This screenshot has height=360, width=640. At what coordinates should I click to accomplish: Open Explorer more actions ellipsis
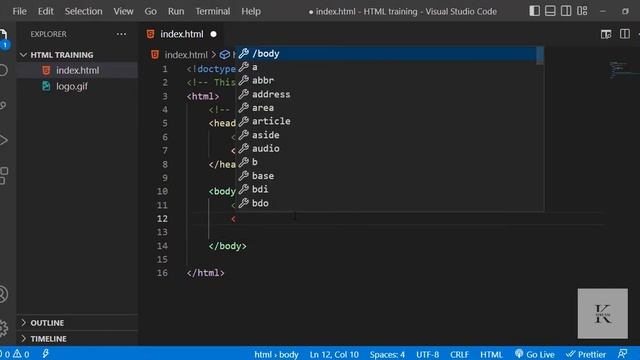[x=121, y=34]
